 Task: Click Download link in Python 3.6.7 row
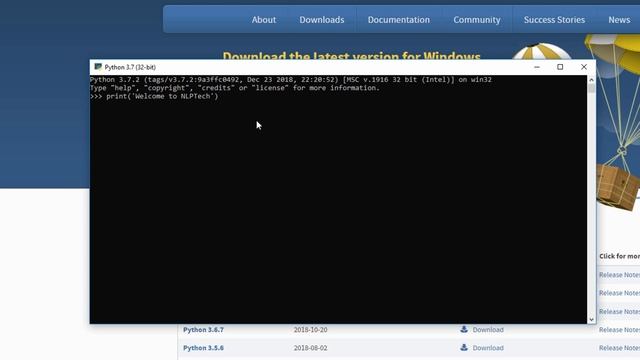(488, 330)
